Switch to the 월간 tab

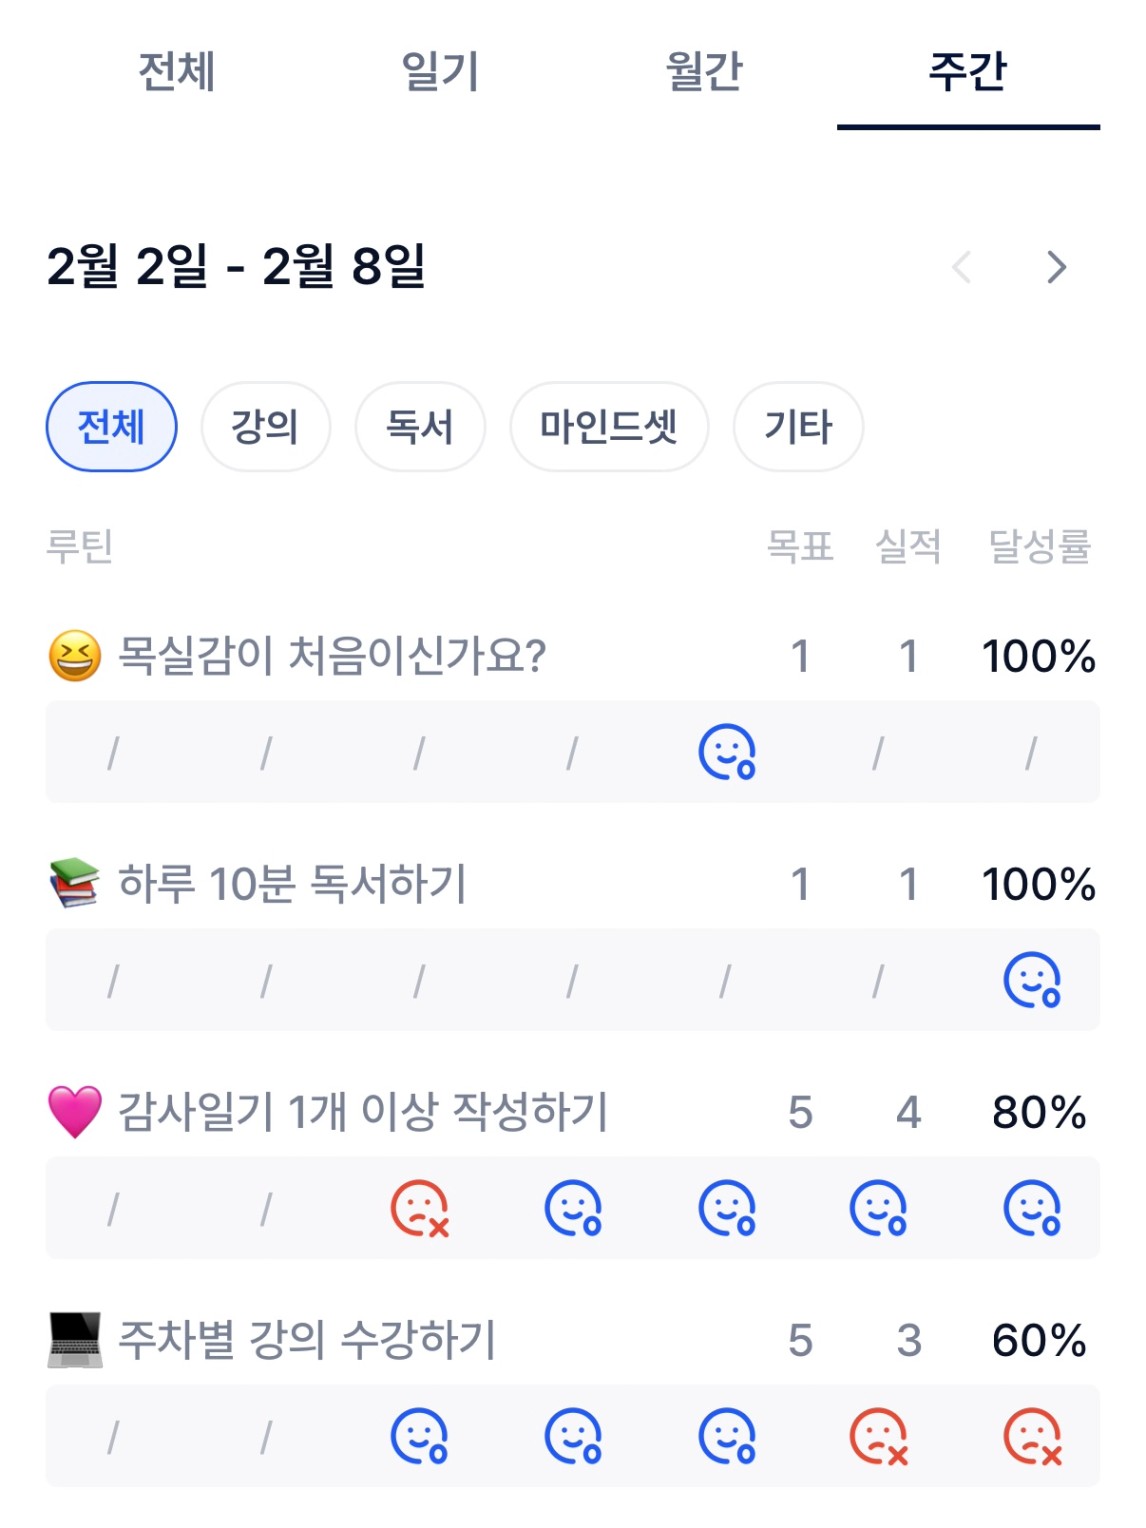704,72
